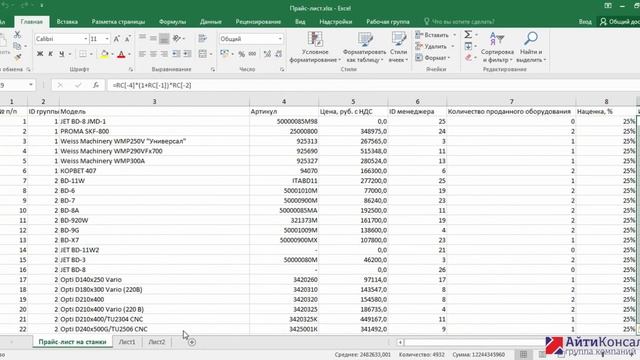The height and width of the screenshot is (360, 640).
Task: Select the Лист2 sheet tab
Action: point(157,342)
